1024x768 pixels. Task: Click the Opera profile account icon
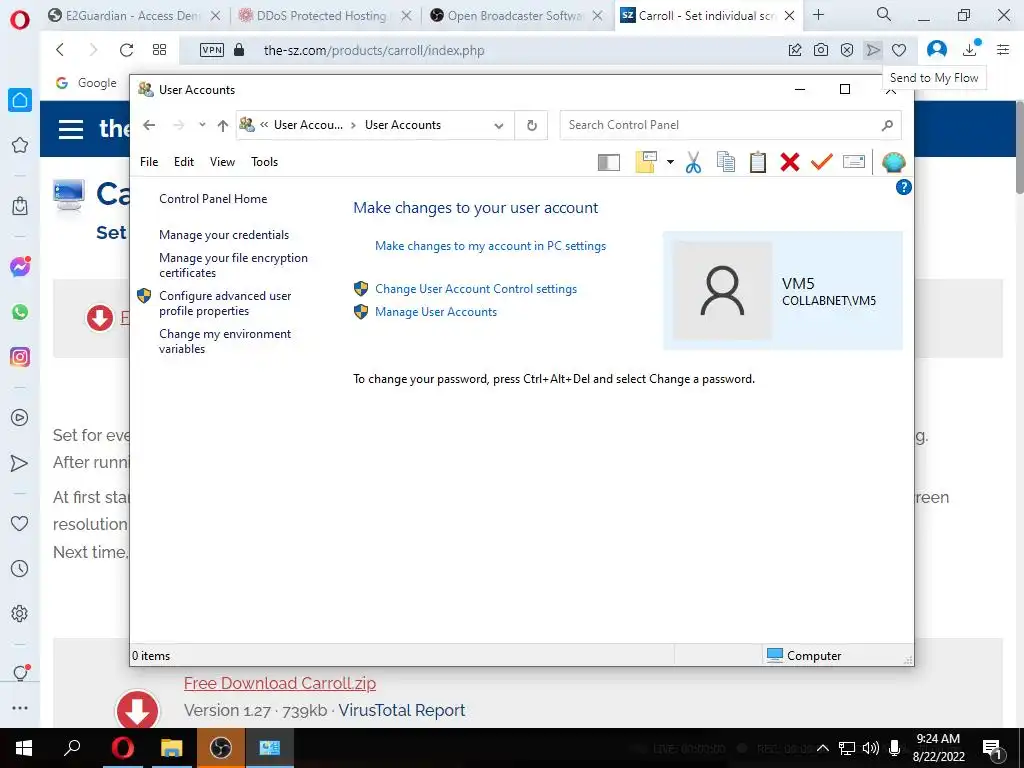tap(936, 50)
